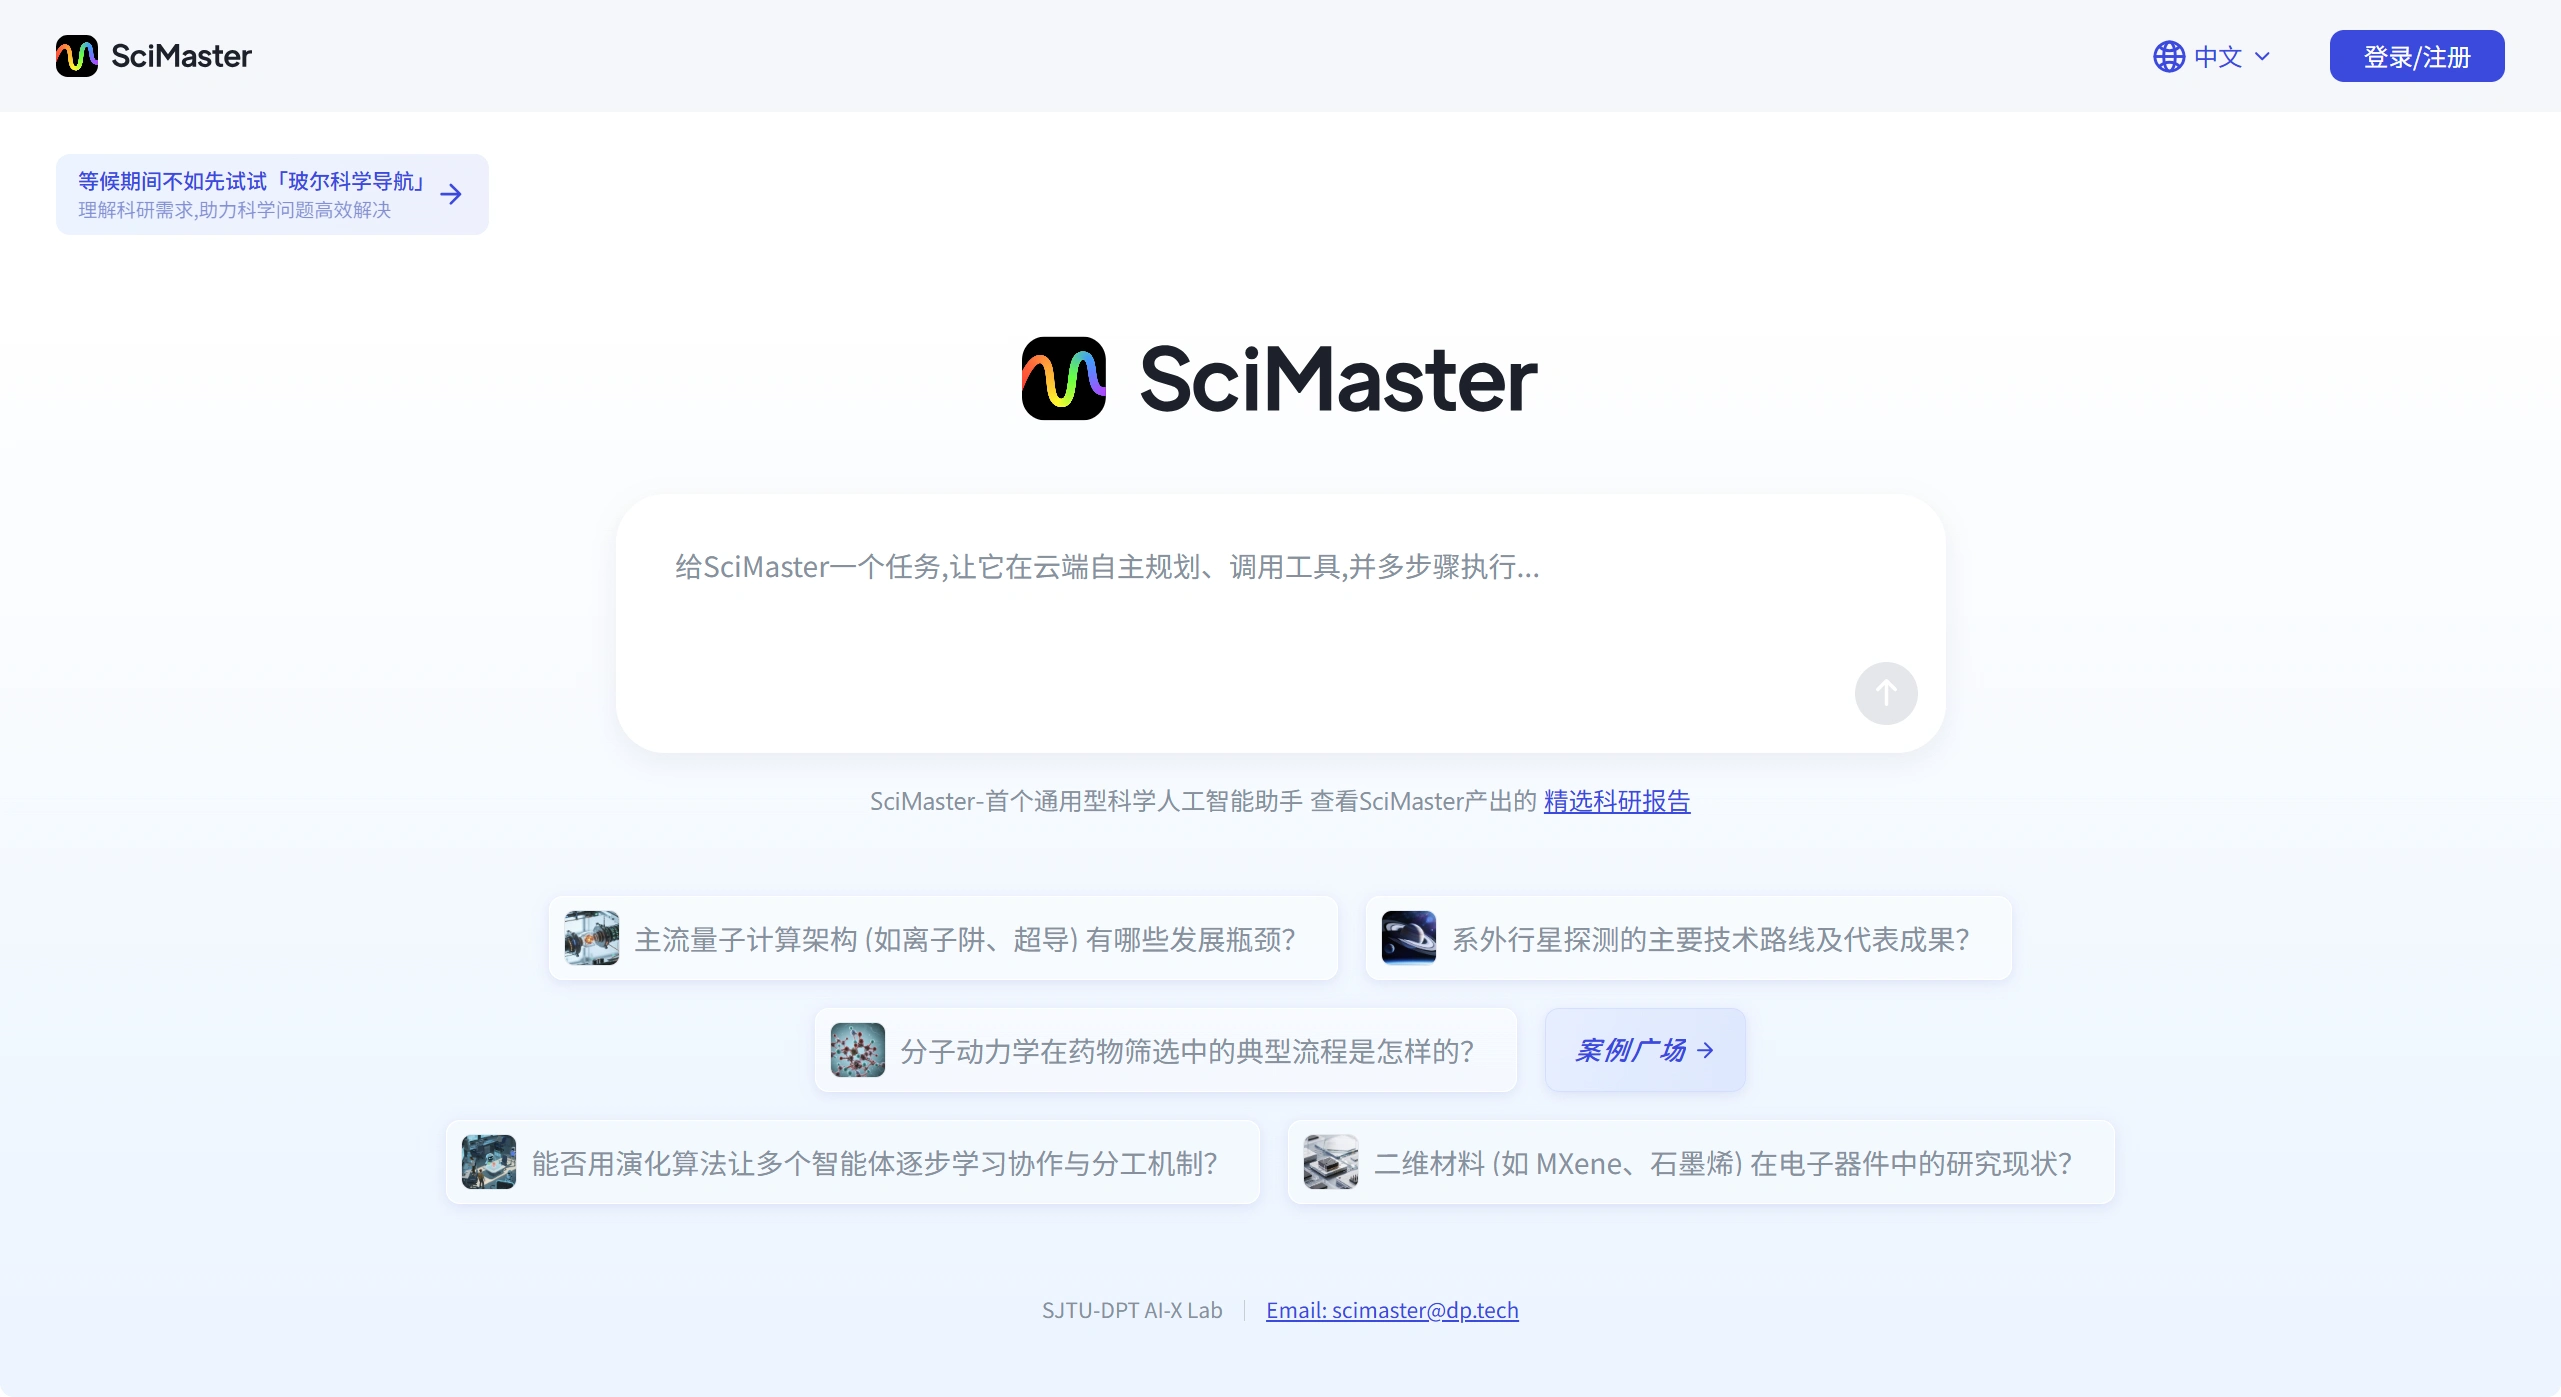The image size is (2561, 1397).
Task: Focus the SciMaster task input field
Action: pyautogui.click(x=1280, y=623)
